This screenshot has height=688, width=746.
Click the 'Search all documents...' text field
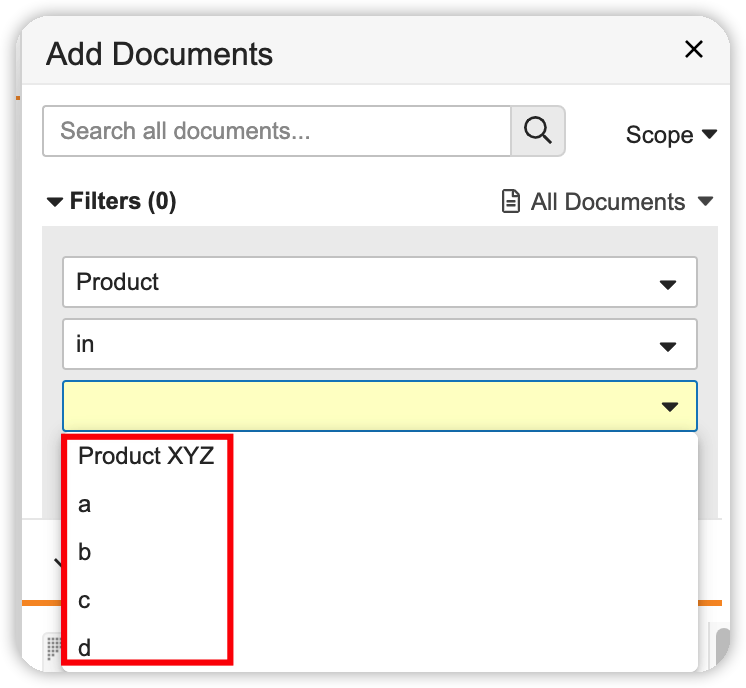click(277, 131)
